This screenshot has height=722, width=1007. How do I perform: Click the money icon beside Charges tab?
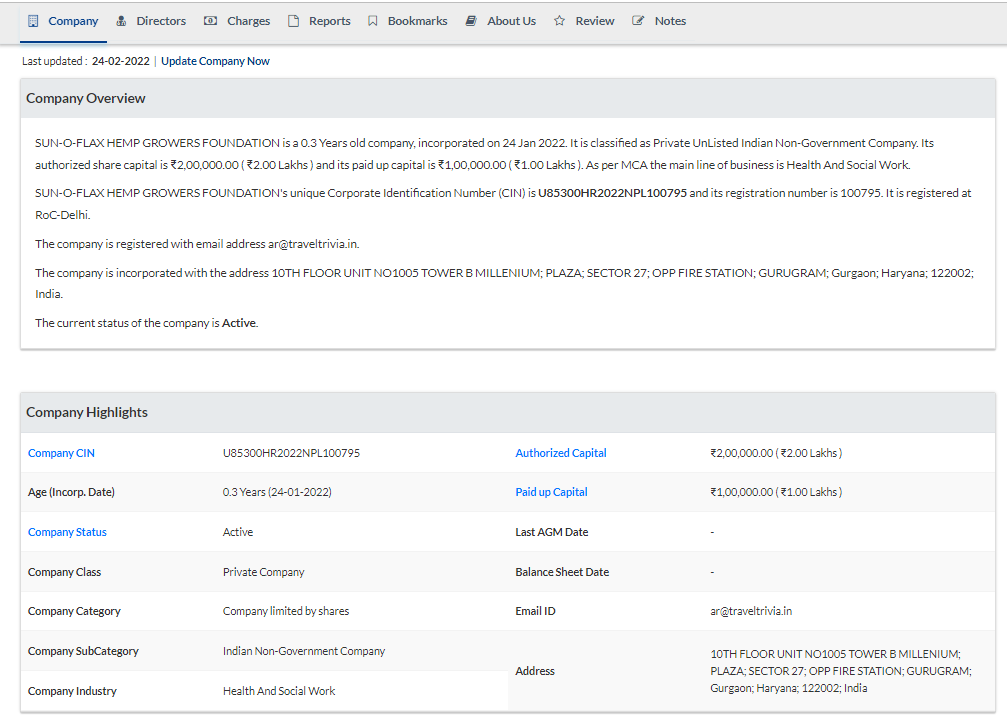[210, 21]
